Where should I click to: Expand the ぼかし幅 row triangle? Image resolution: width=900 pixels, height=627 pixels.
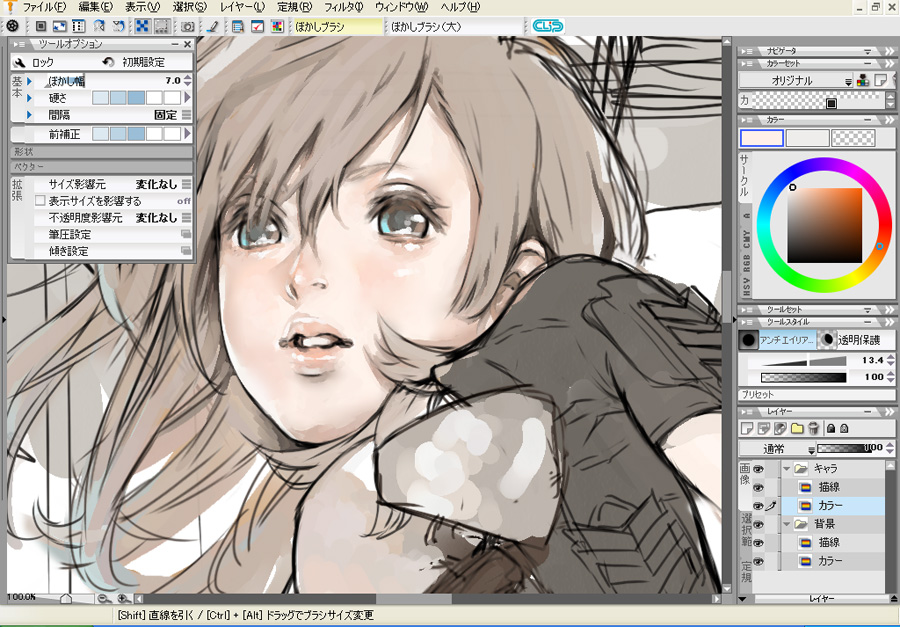[x=29, y=81]
